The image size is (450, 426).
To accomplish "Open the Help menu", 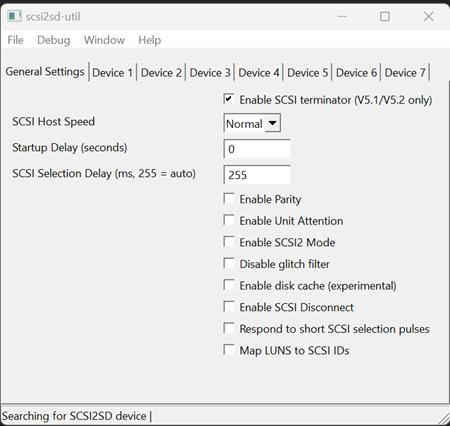I will [x=150, y=40].
